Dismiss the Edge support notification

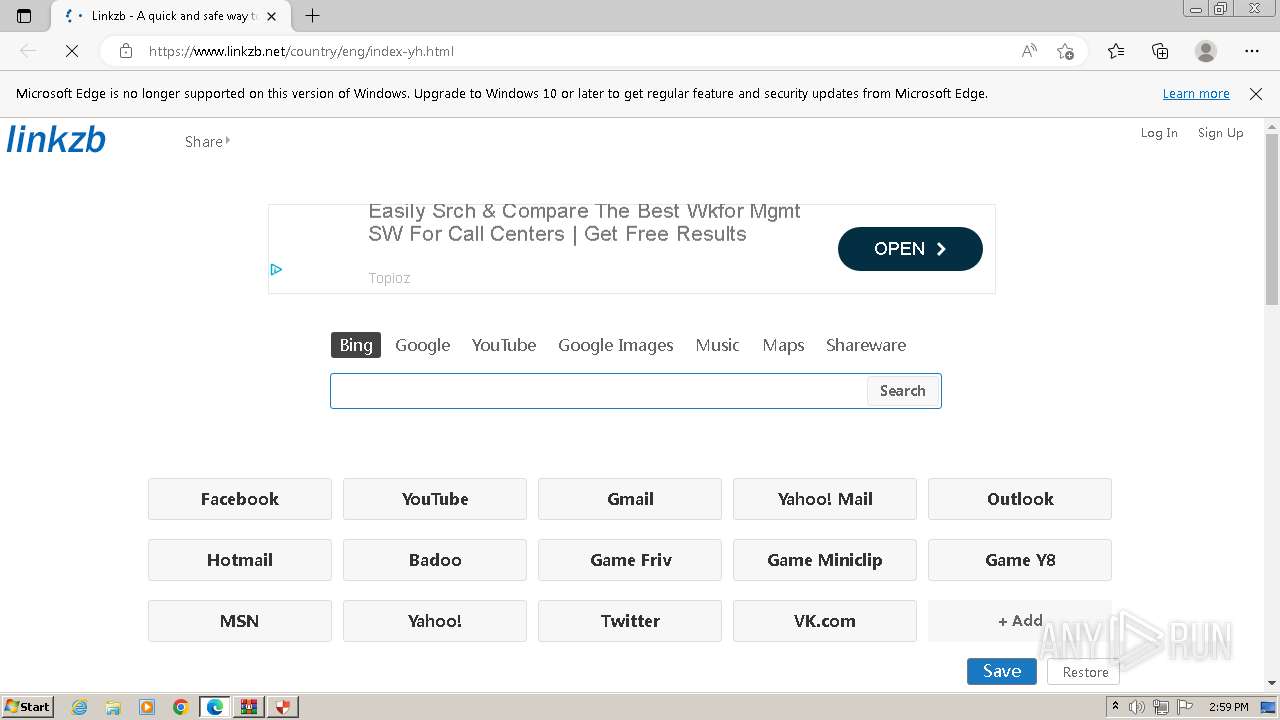(1256, 94)
